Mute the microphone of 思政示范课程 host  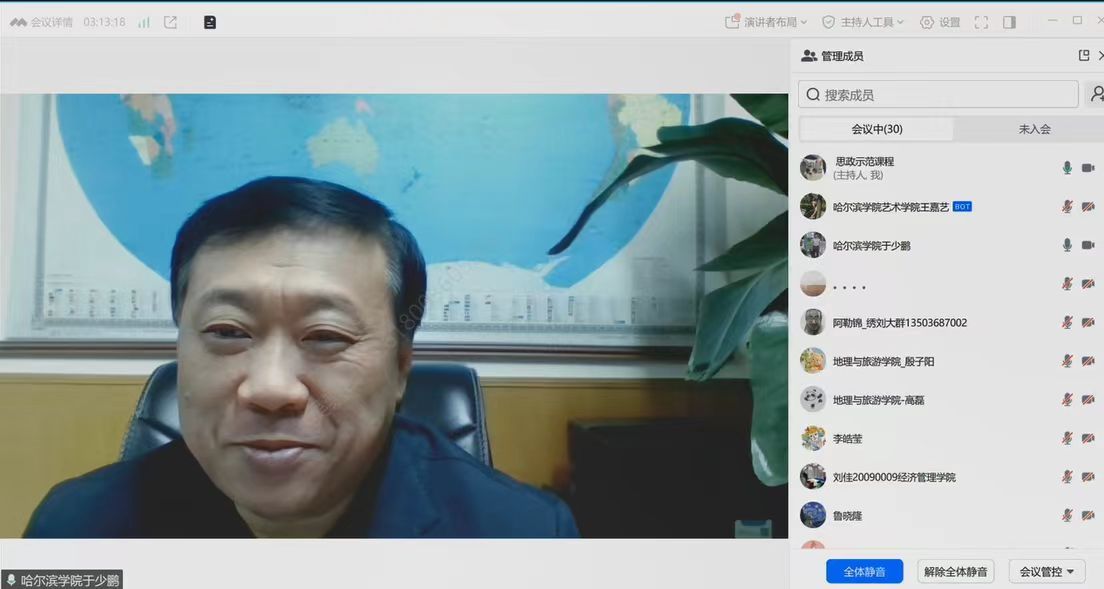click(1067, 168)
